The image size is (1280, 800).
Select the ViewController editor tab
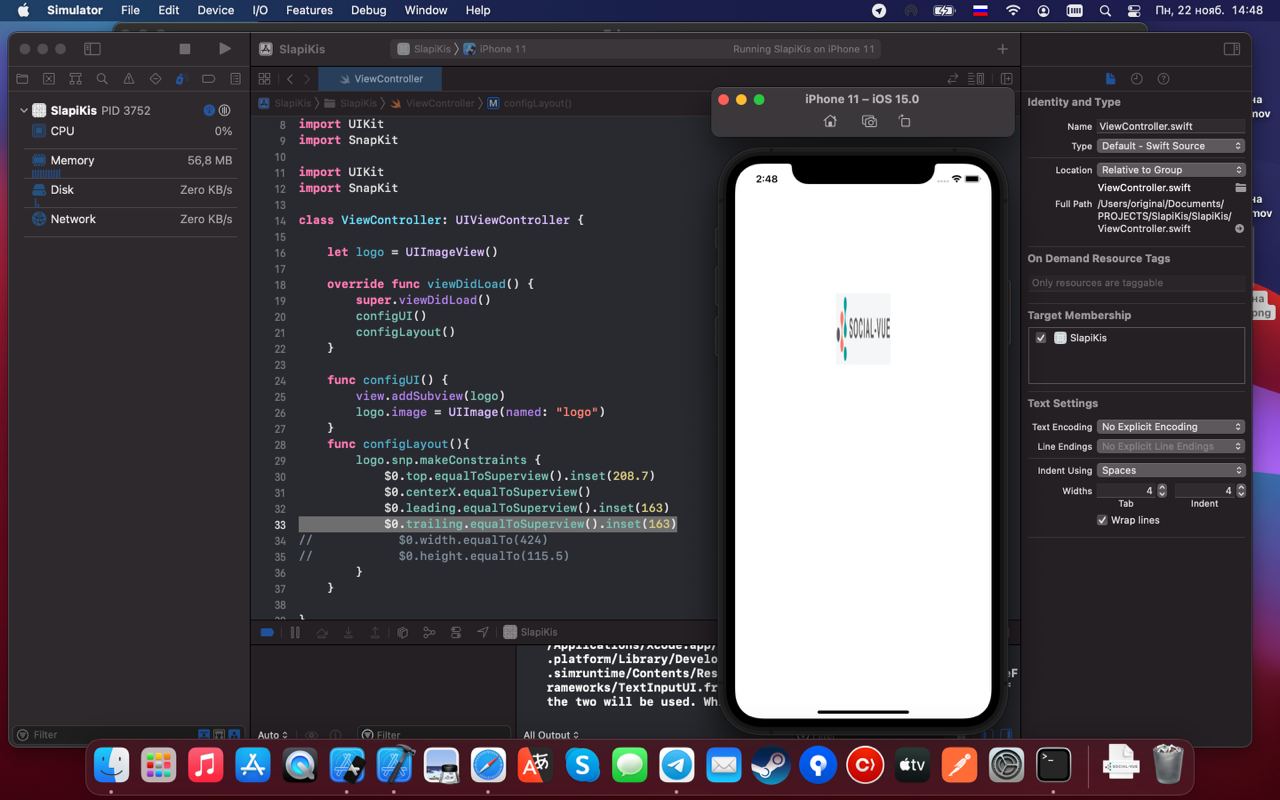pos(380,78)
